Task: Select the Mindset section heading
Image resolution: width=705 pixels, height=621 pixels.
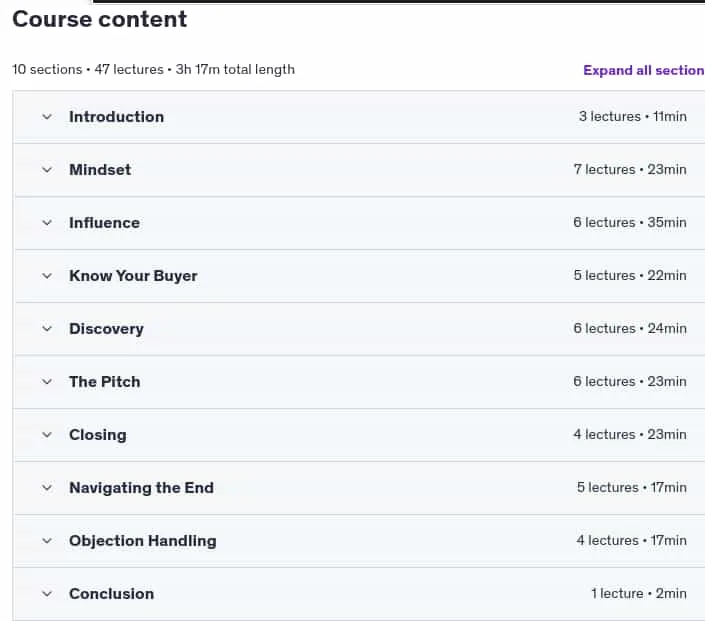Action: [100, 170]
